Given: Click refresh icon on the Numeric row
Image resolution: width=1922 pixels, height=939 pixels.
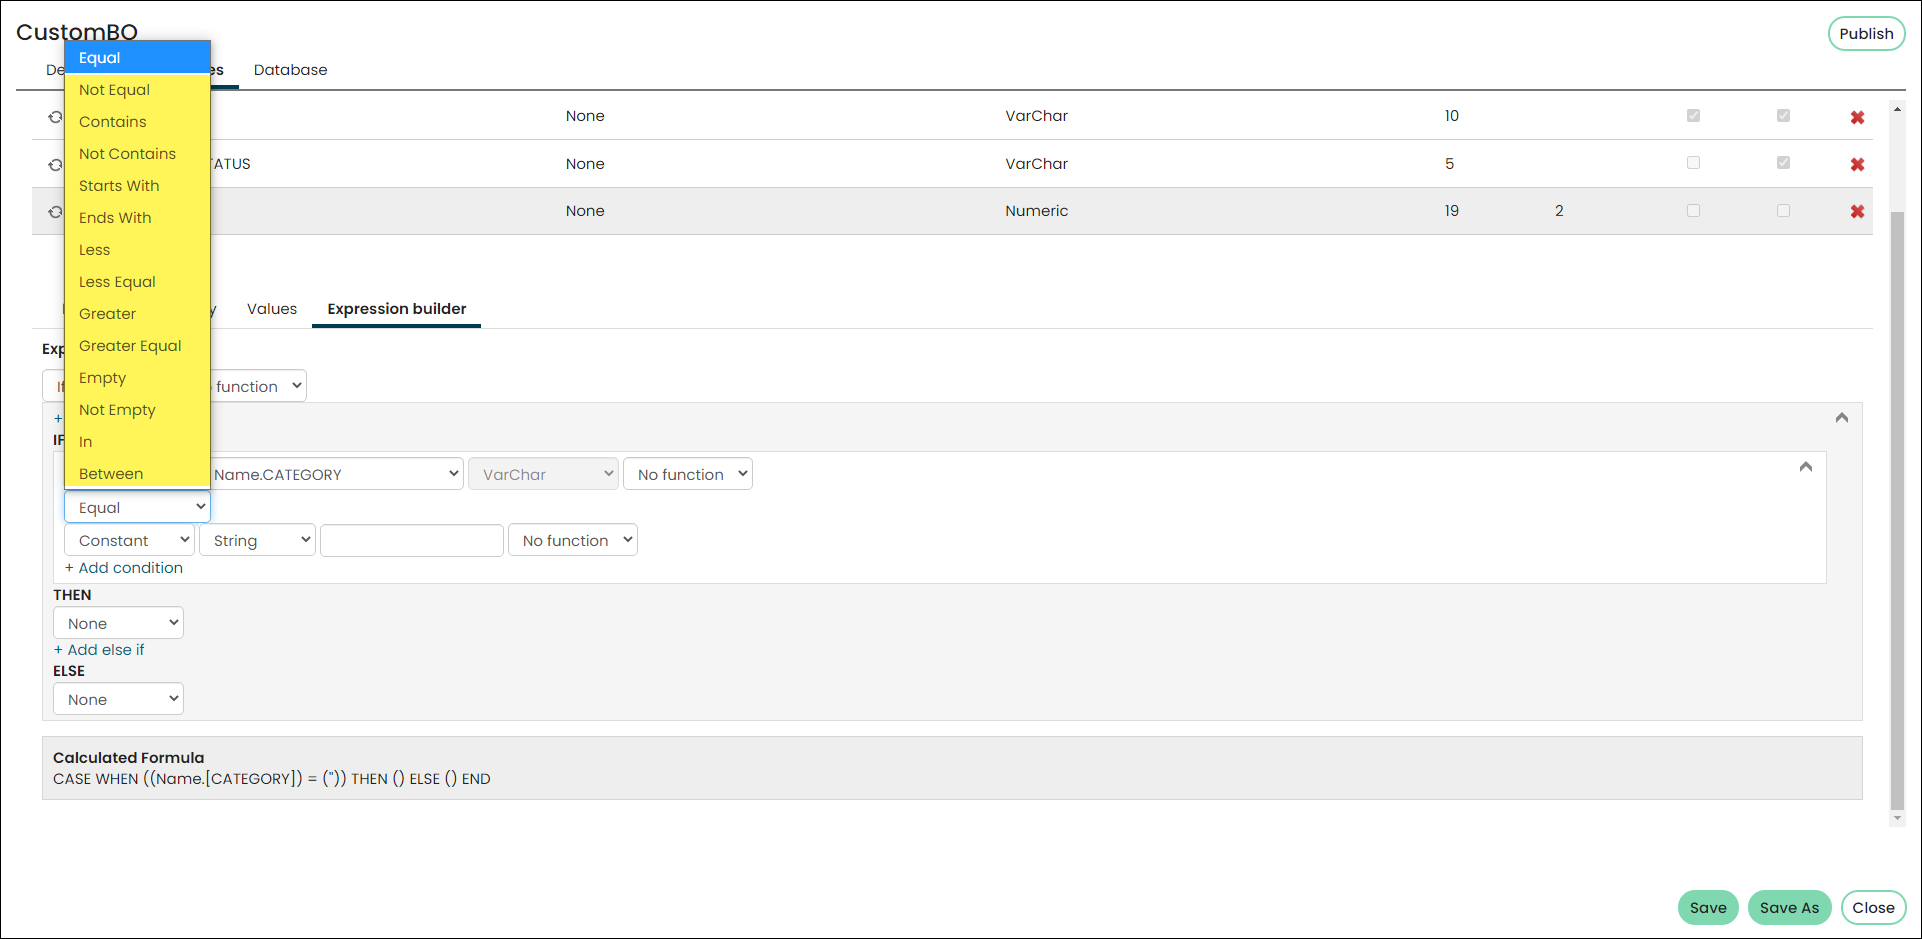Looking at the screenshot, I should (56, 212).
